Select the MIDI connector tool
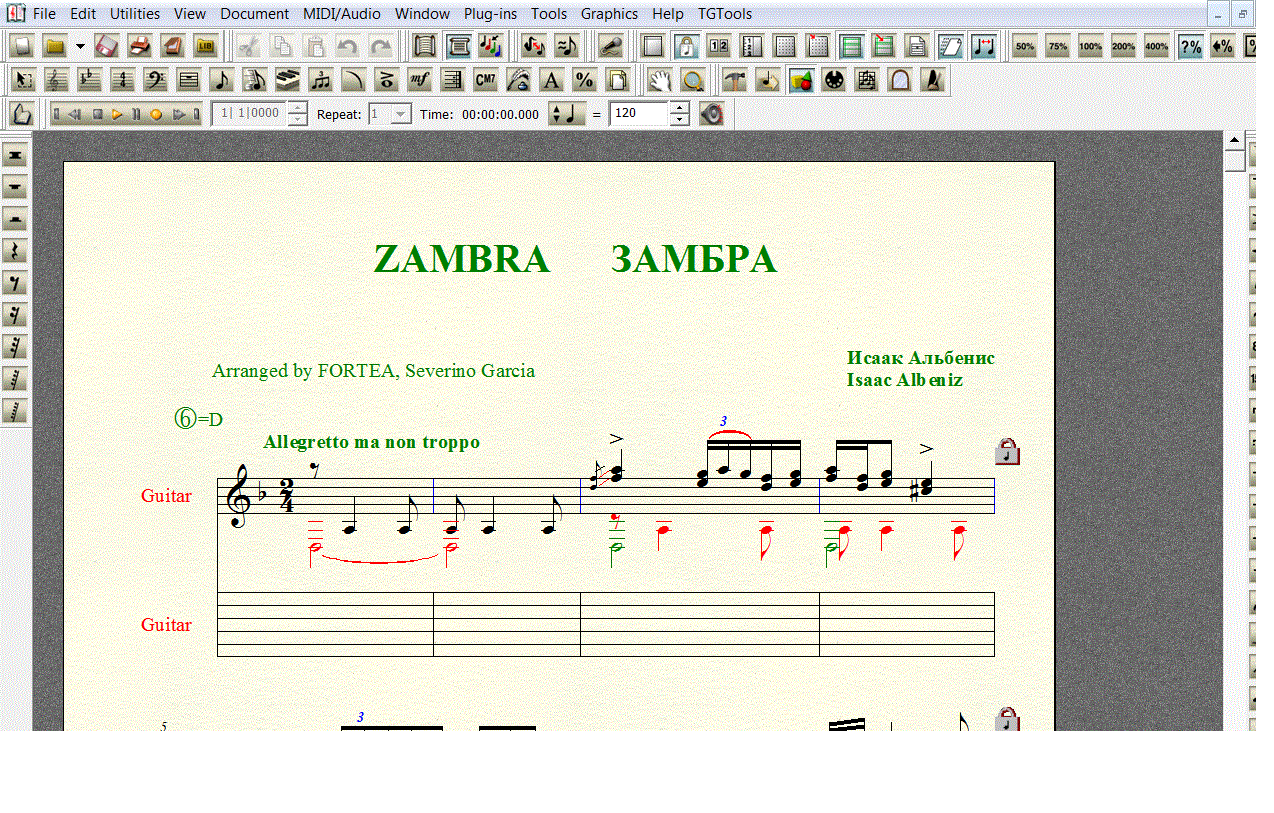Viewport: 1274px width, 813px height. pyautogui.click(x=834, y=80)
